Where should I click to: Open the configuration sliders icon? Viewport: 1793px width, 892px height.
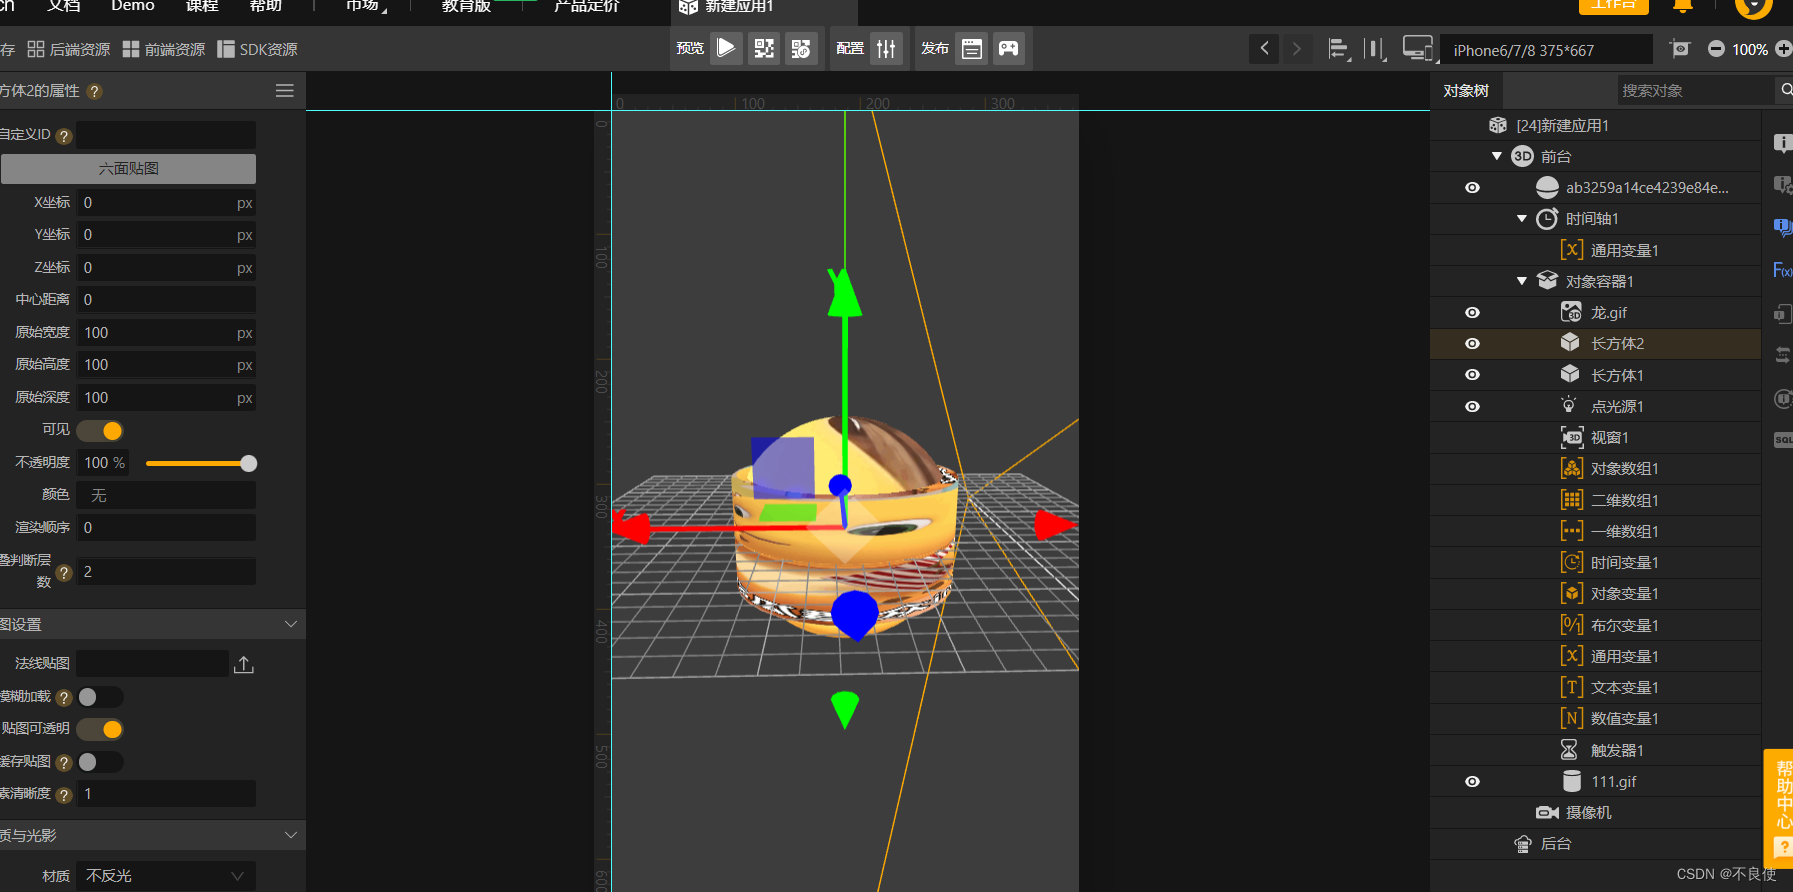coord(886,48)
